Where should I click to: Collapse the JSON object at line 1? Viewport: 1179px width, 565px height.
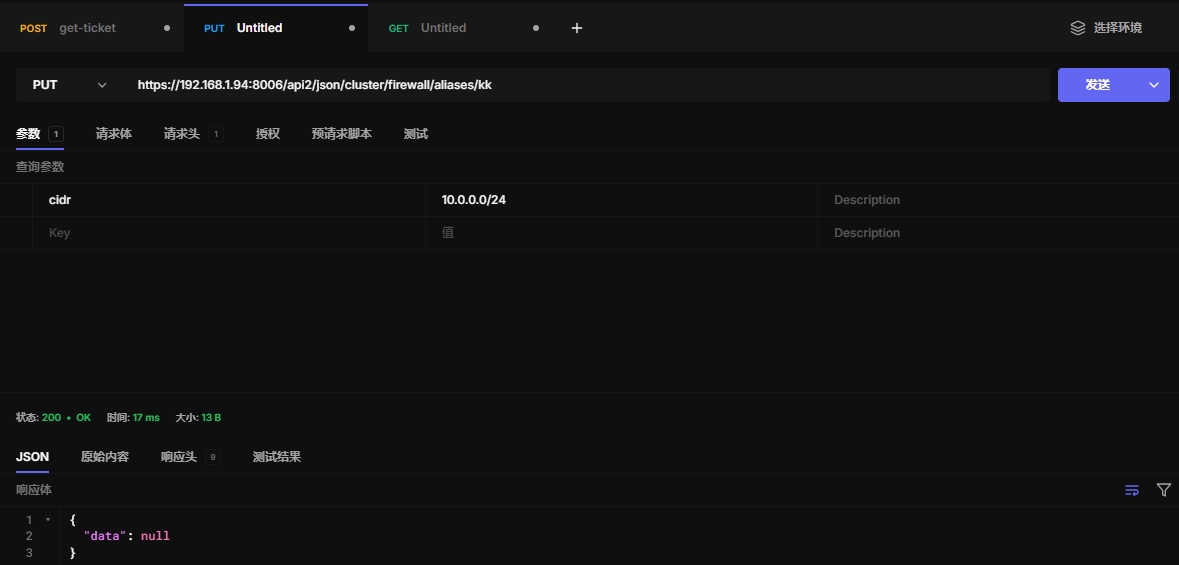point(48,520)
